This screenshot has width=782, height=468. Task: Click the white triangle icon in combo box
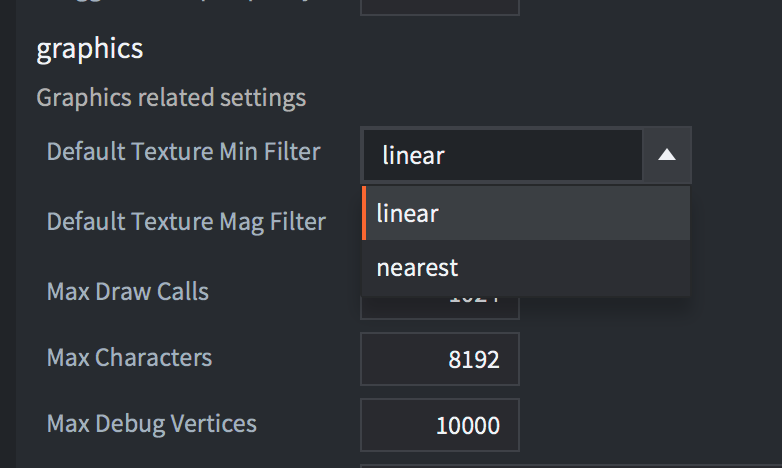pyautogui.click(x=667, y=155)
